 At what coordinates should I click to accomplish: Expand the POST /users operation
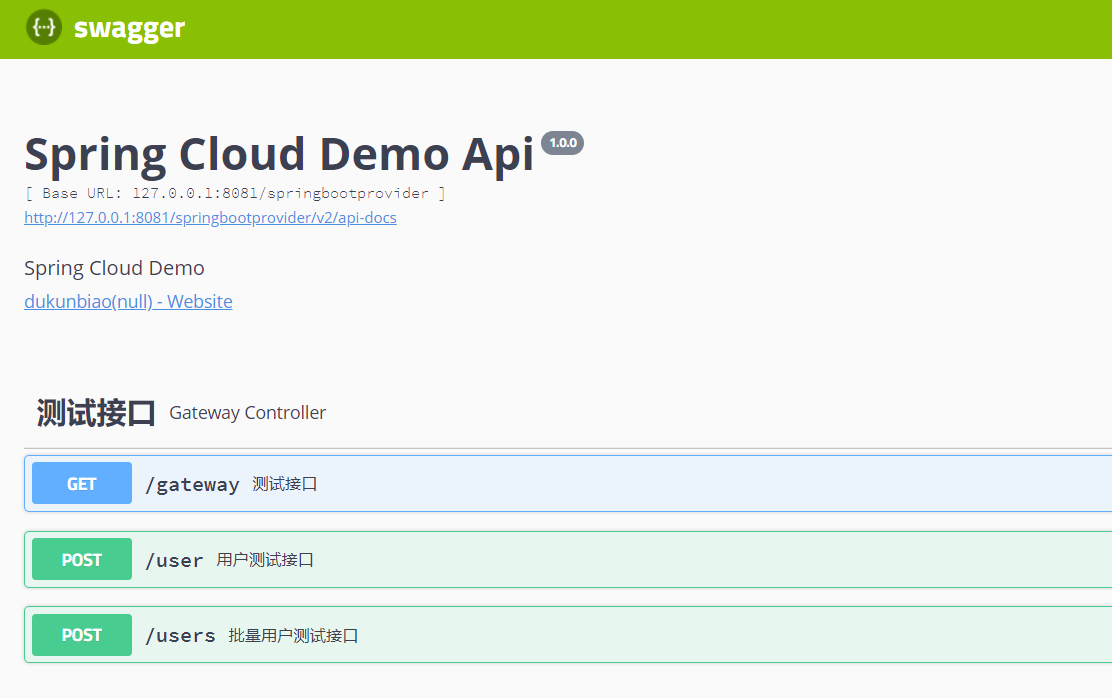click(x=568, y=635)
